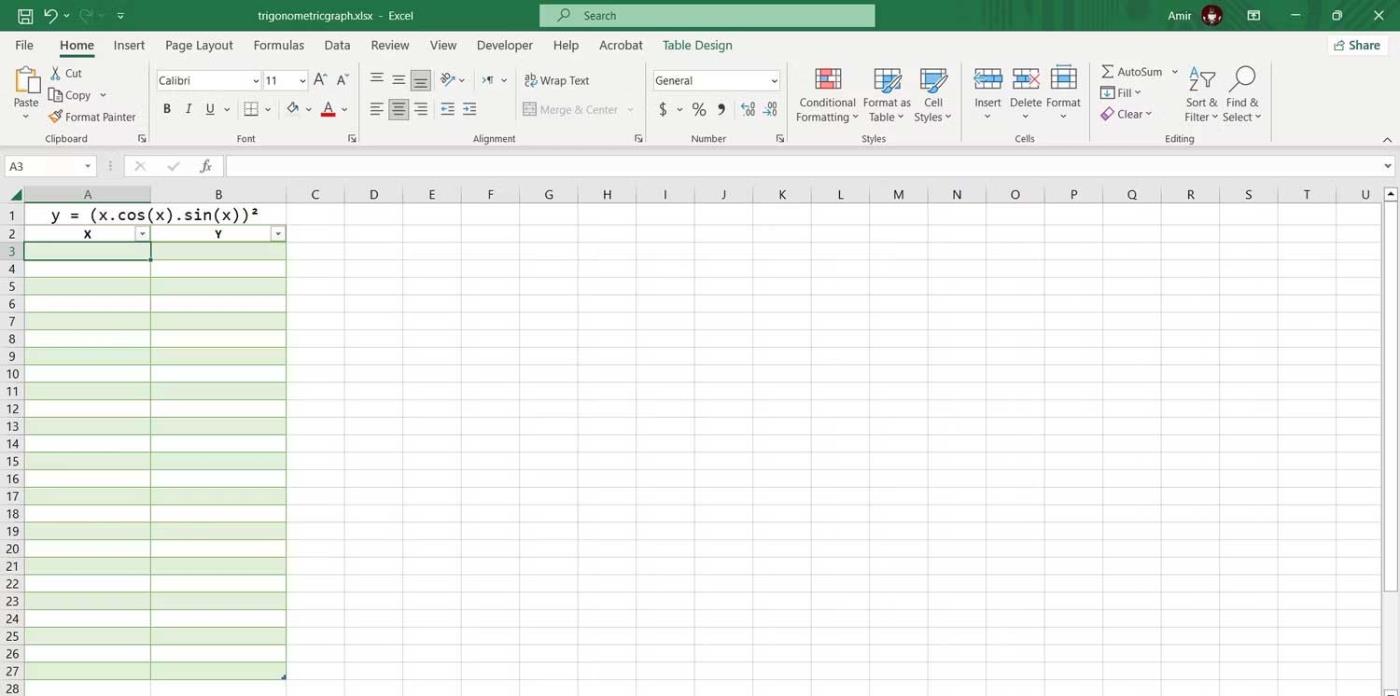The image size is (1400, 696).
Task: Toggle Underline formatting
Action: pyautogui.click(x=210, y=109)
